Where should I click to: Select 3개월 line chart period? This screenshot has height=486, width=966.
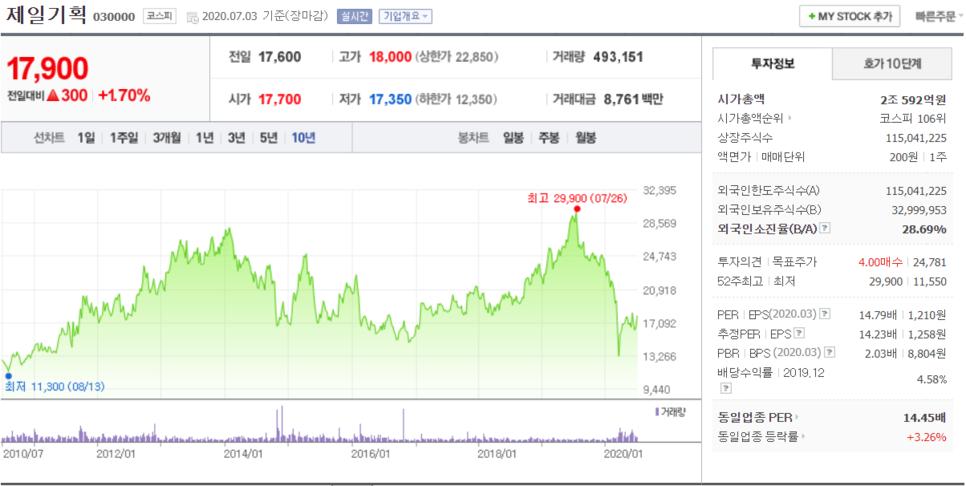pyautogui.click(x=166, y=138)
